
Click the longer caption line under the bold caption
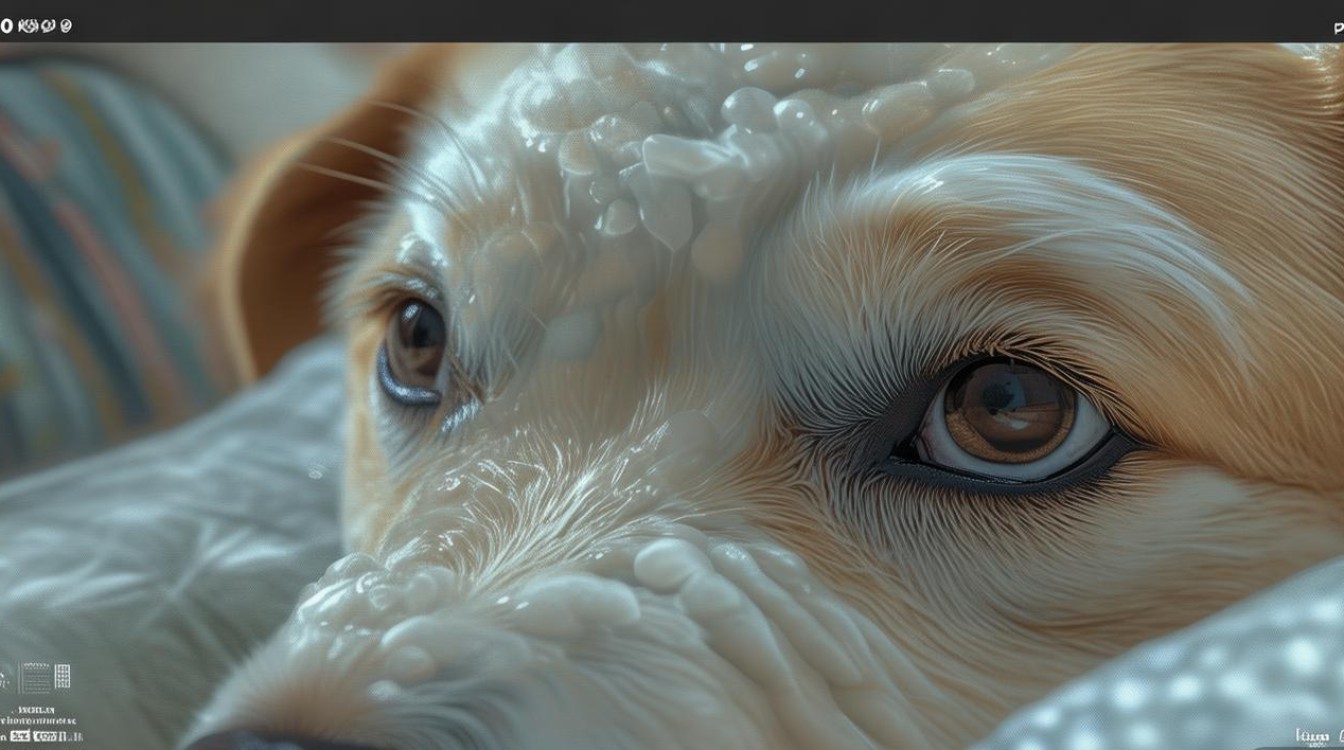40,720
